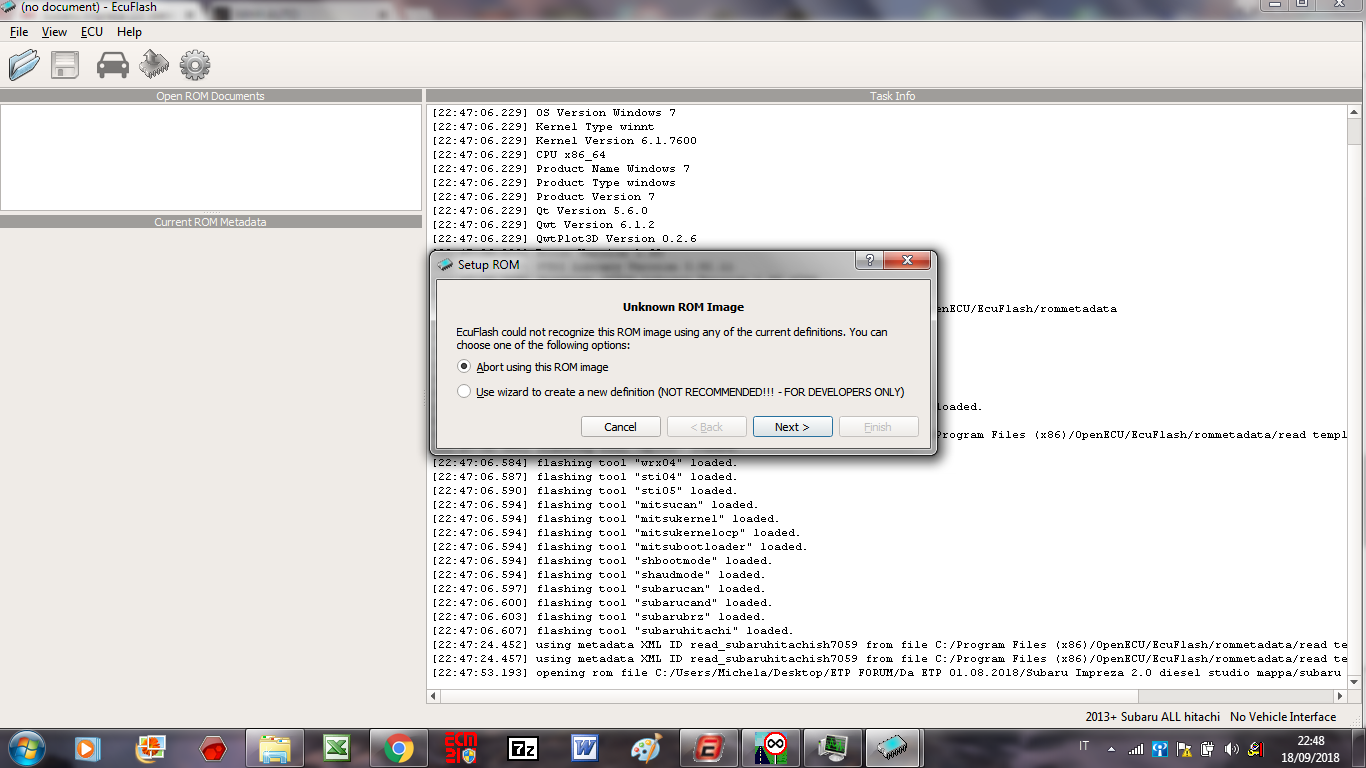1366x768 pixels.
Task: Click the Open ROM Documents panel header
Action: pos(211,96)
